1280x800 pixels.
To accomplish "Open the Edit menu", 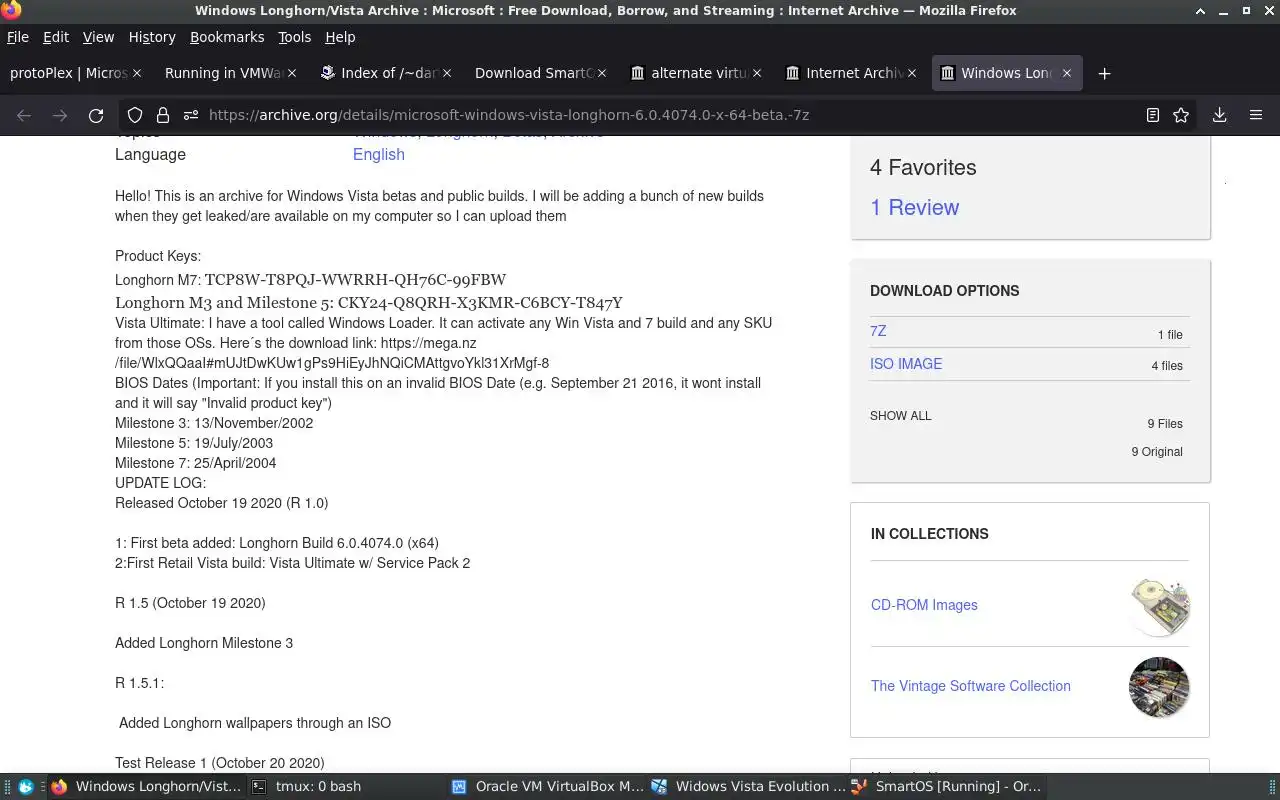I will point(56,37).
